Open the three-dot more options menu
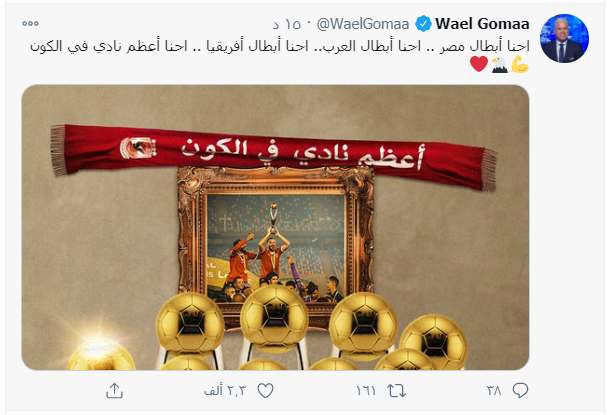The width and height of the screenshot is (607, 415). (30, 24)
